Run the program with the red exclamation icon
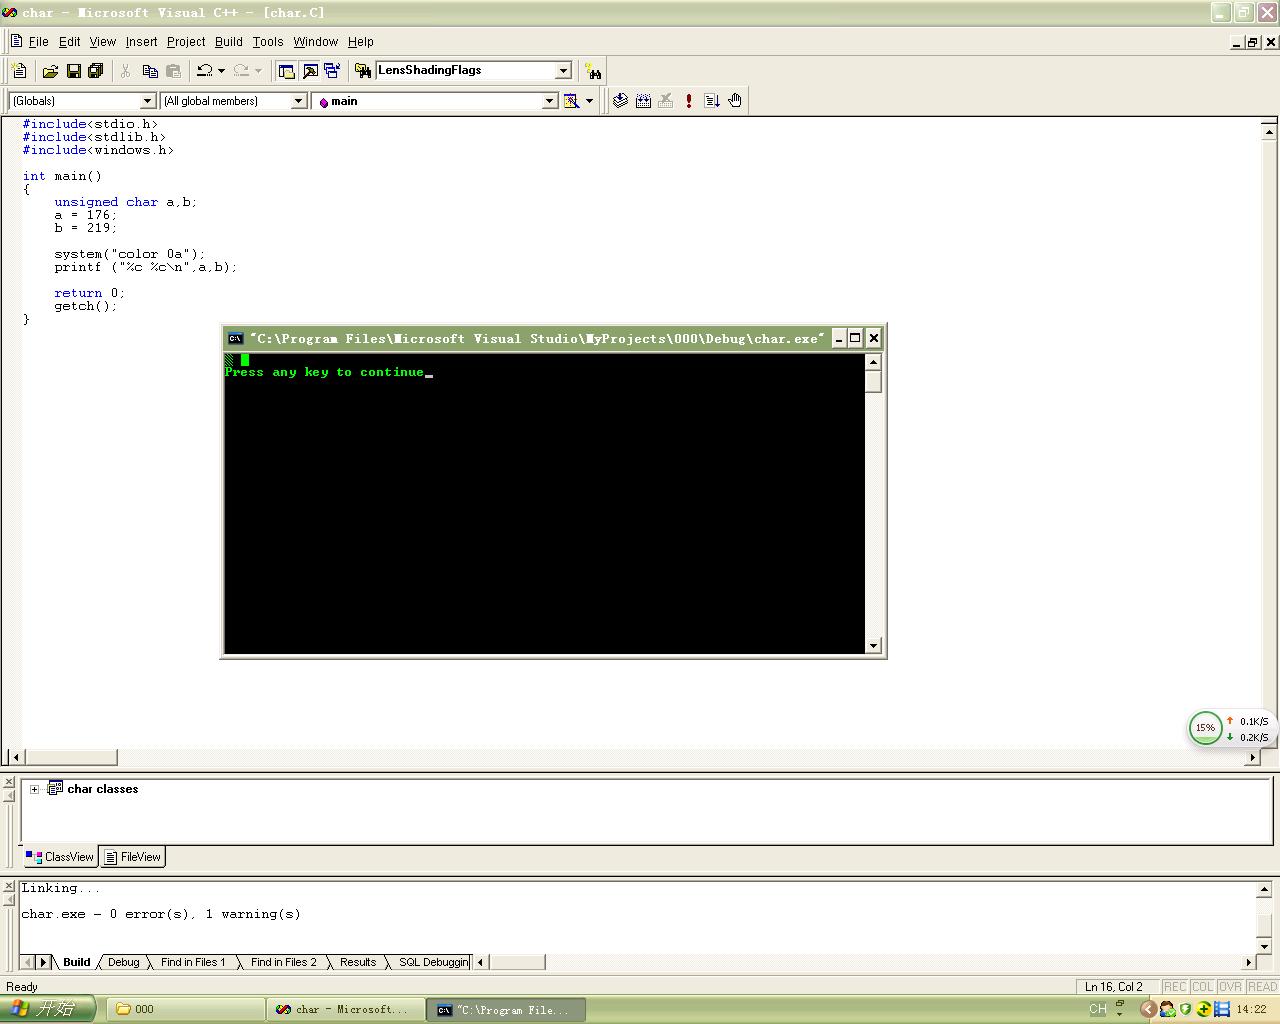This screenshot has height=1024, width=1280. pyautogui.click(x=689, y=101)
